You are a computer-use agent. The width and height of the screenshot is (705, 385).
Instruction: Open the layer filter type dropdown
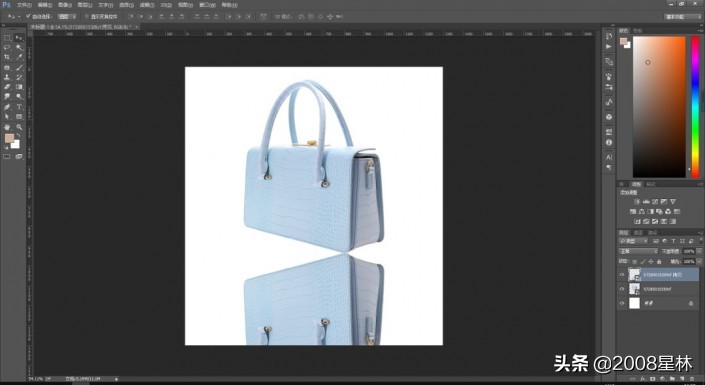pyautogui.click(x=633, y=241)
